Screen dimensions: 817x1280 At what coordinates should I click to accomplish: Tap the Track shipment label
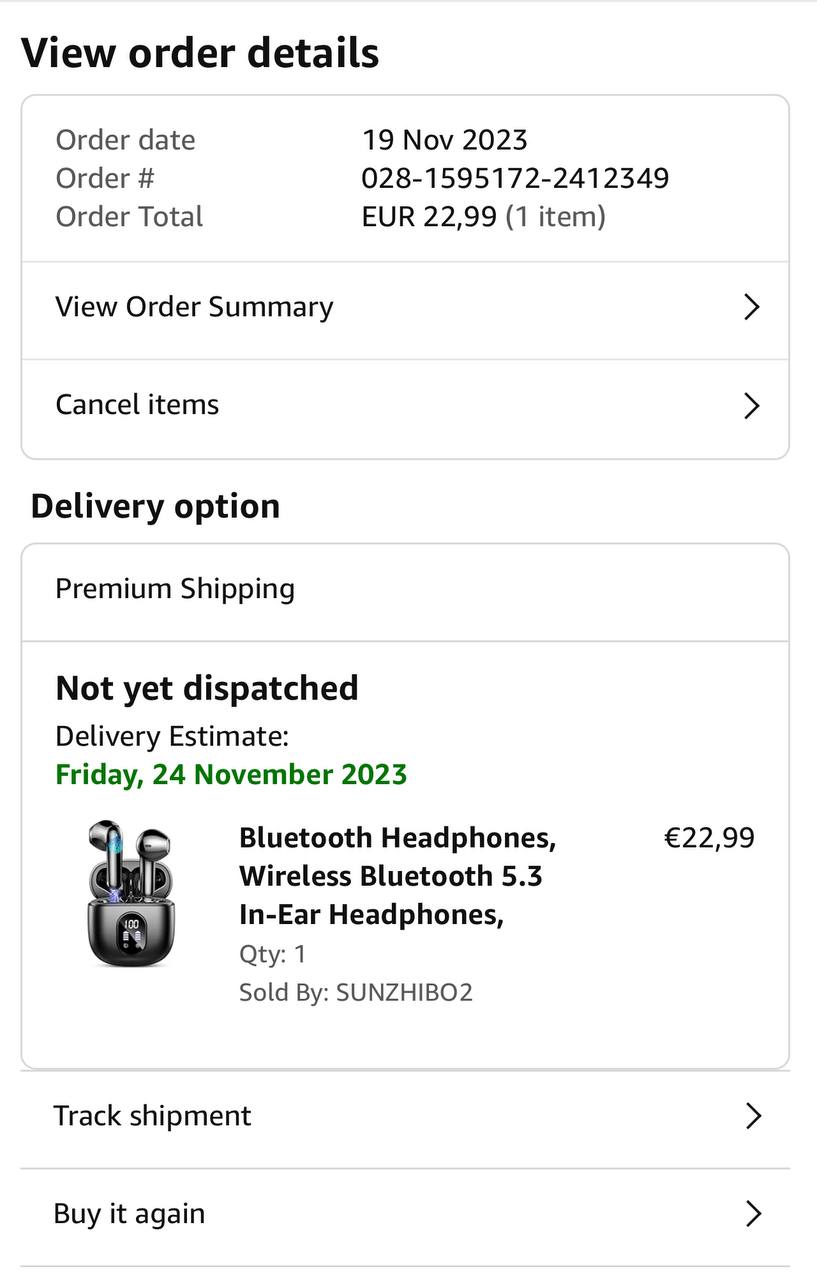[152, 1116]
